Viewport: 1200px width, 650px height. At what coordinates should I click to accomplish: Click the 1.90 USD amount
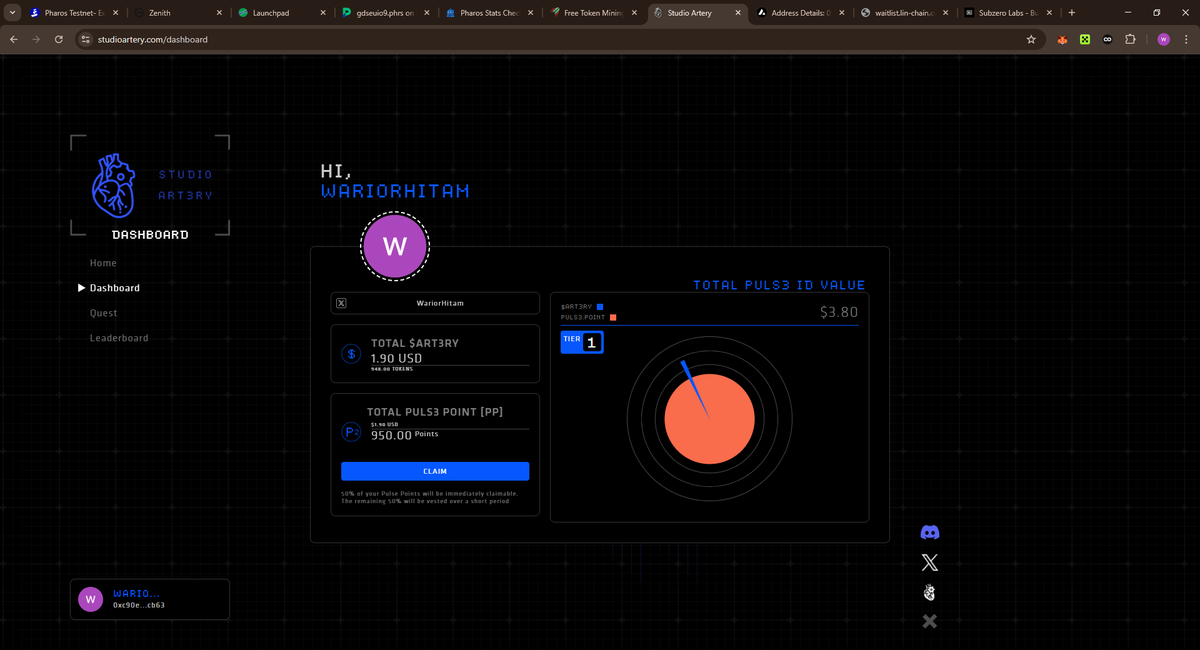point(396,358)
